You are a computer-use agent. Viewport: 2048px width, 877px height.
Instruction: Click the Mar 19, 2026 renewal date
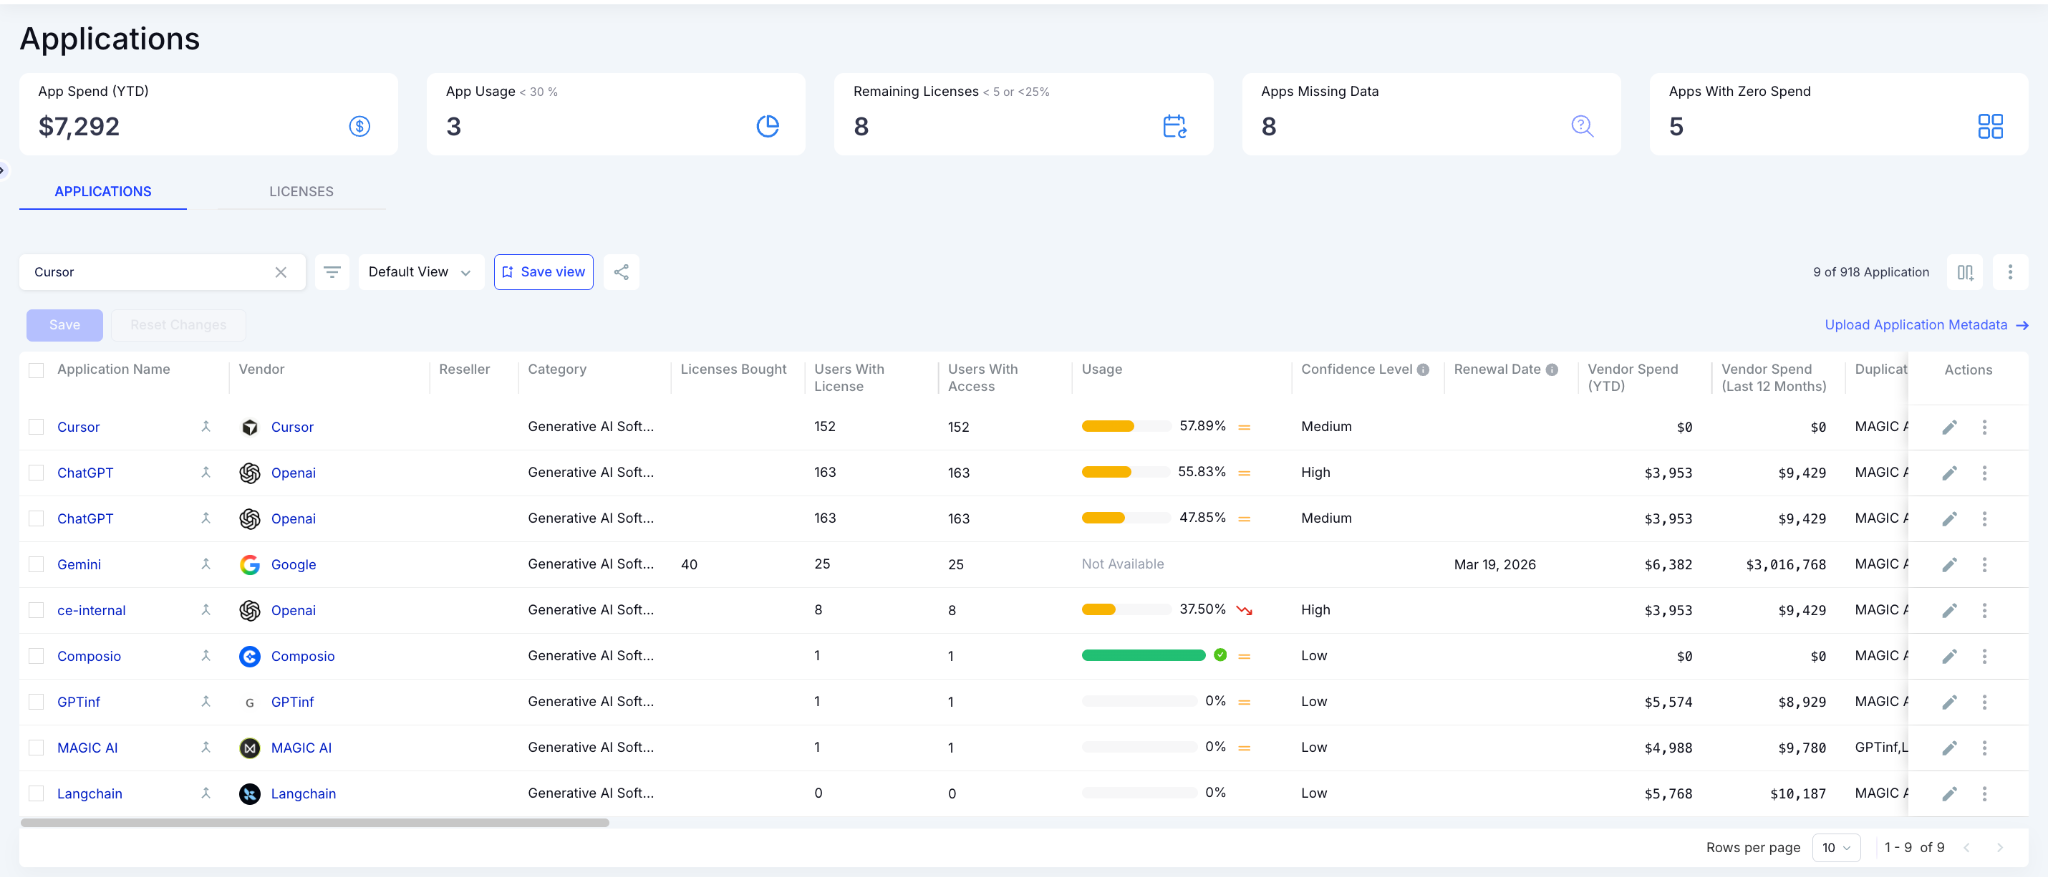click(1495, 564)
